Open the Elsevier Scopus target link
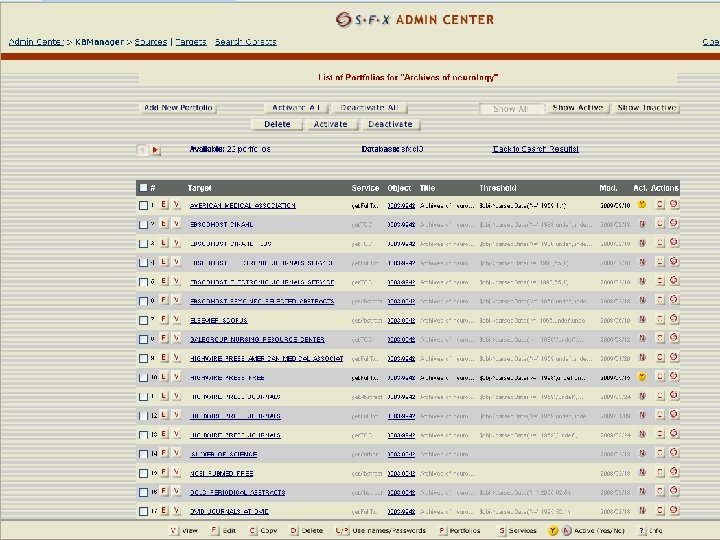 pyautogui.click(x=219, y=321)
